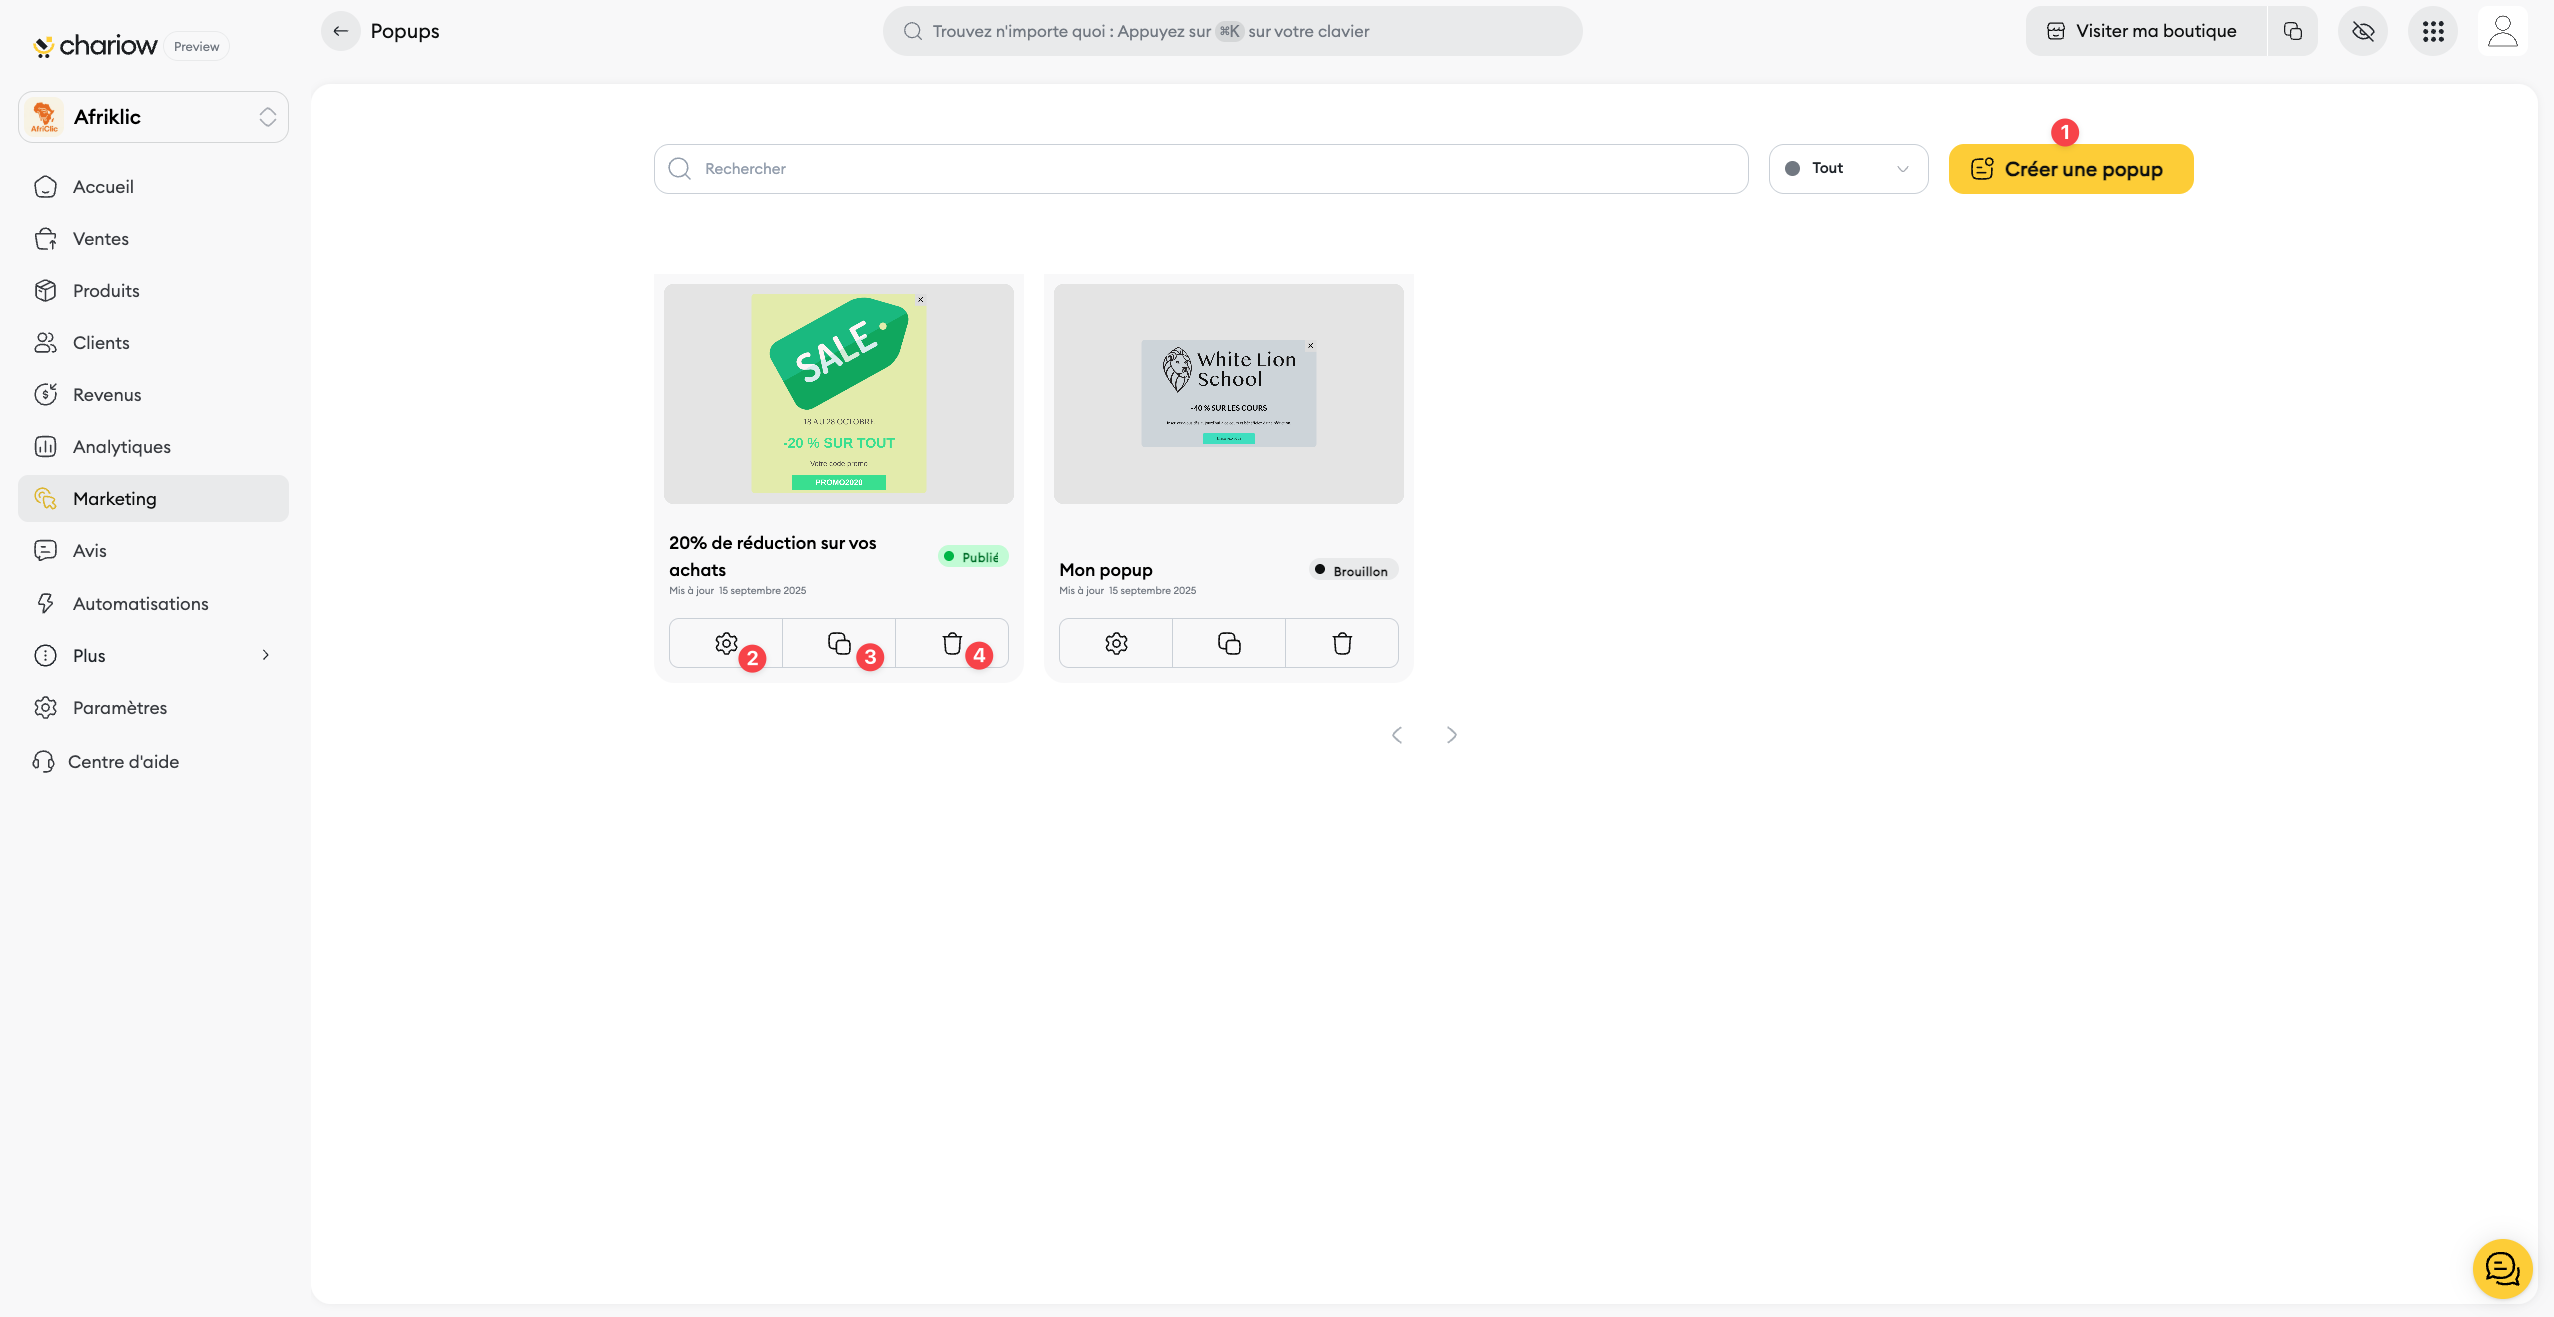
Task: Navigate to Analytiques section
Action: click(121, 446)
